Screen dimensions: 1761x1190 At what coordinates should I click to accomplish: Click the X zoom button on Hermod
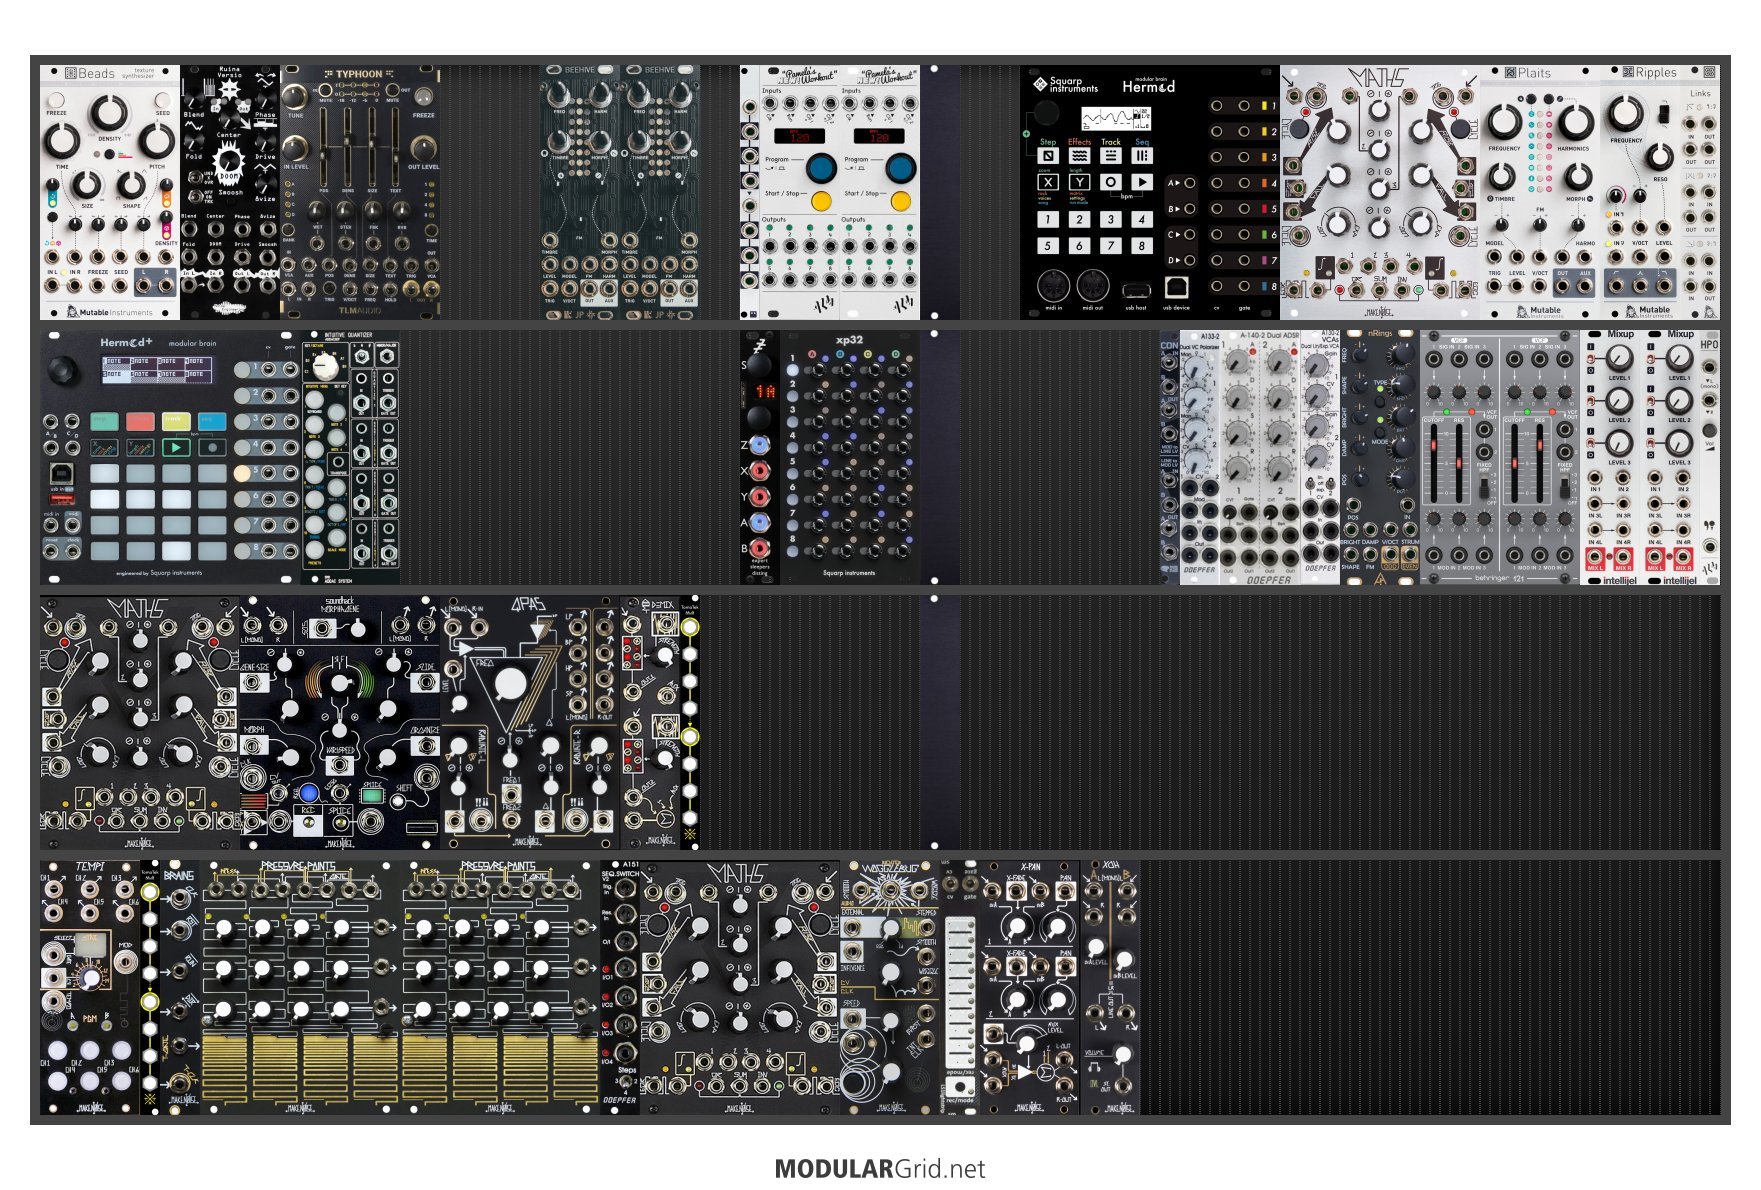point(1048,182)
